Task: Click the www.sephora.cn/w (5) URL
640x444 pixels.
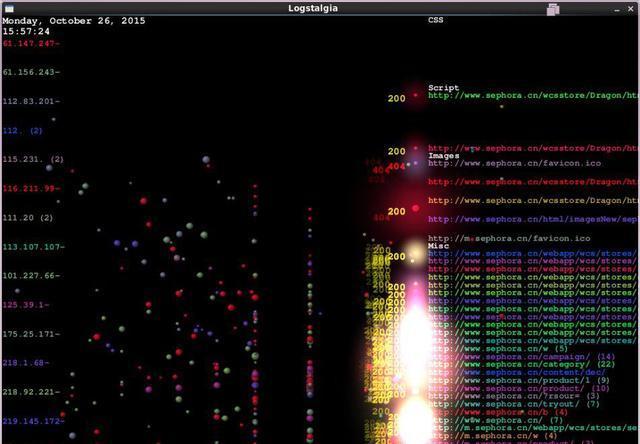Action: point(498,349)
